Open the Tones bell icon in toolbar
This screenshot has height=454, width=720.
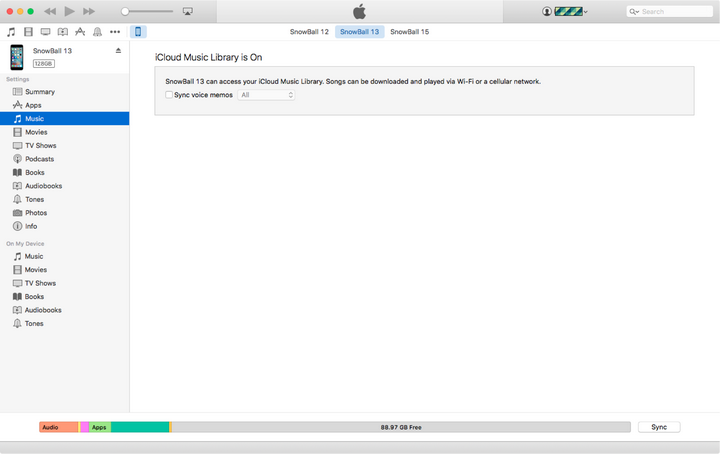(97, 32)
